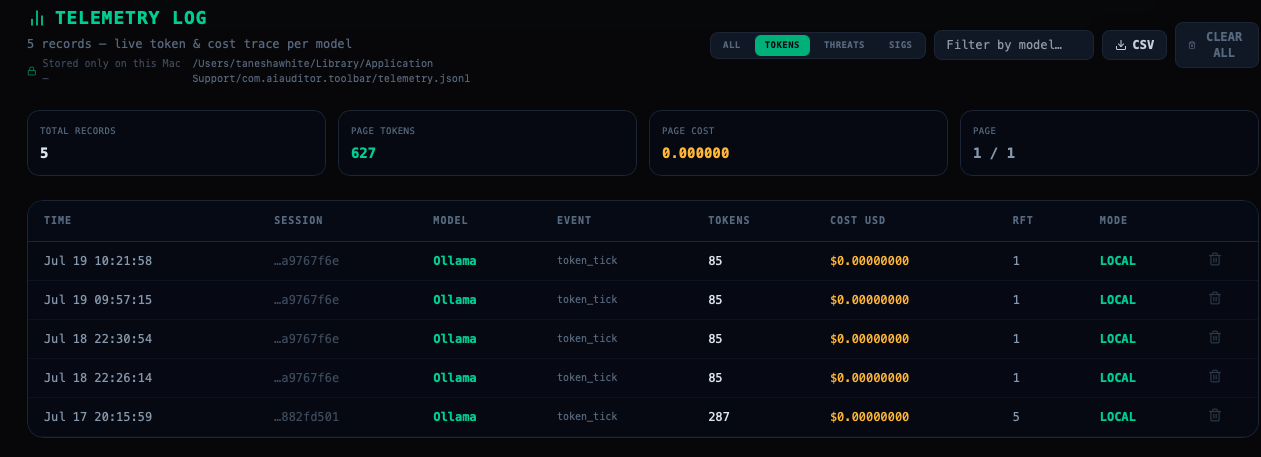This screenshot has height=457, width=1261.
Task: Open the THREATS filter tab
Action: coord(844,45)
